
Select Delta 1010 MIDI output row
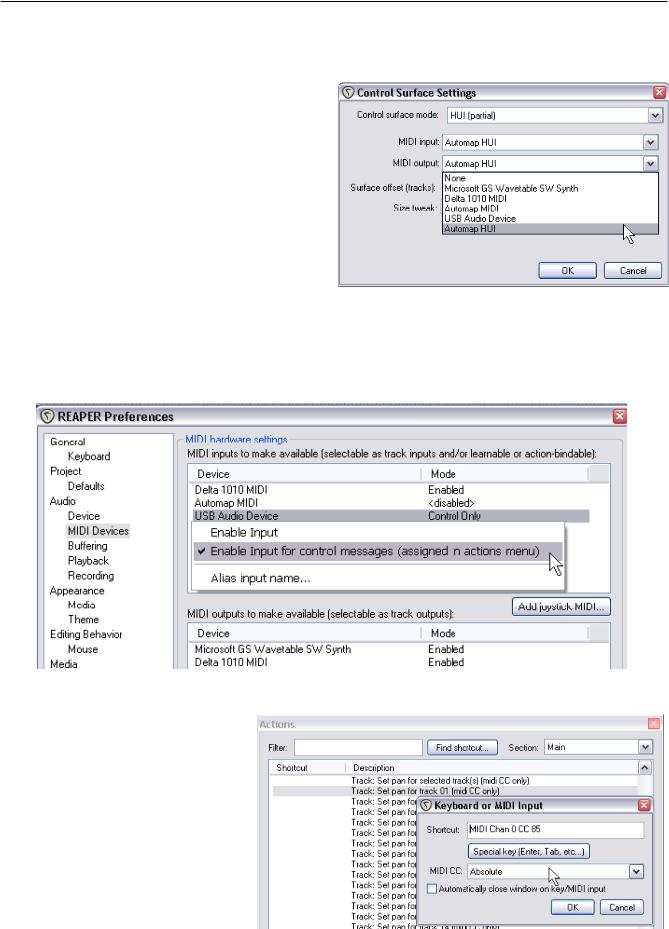391,662
